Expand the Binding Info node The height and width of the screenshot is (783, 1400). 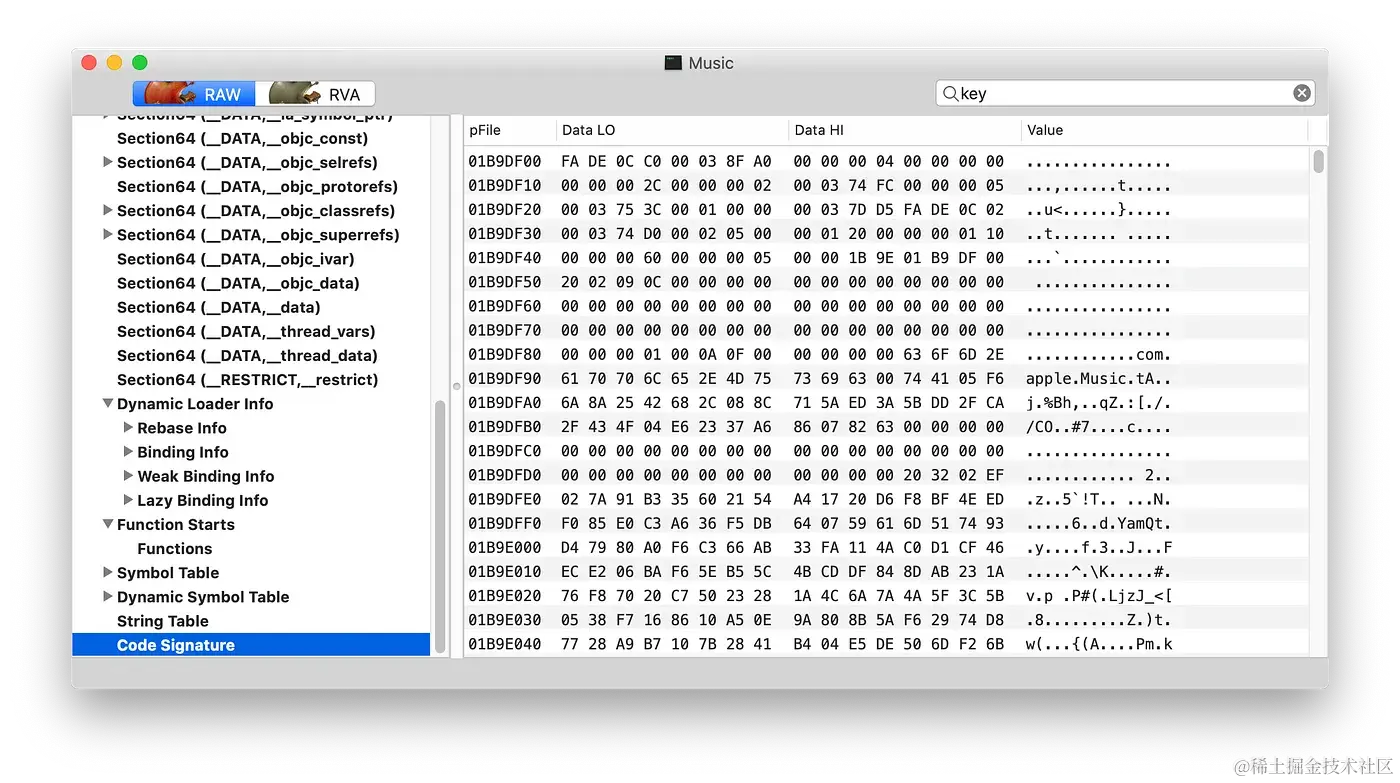pos(128,452)
